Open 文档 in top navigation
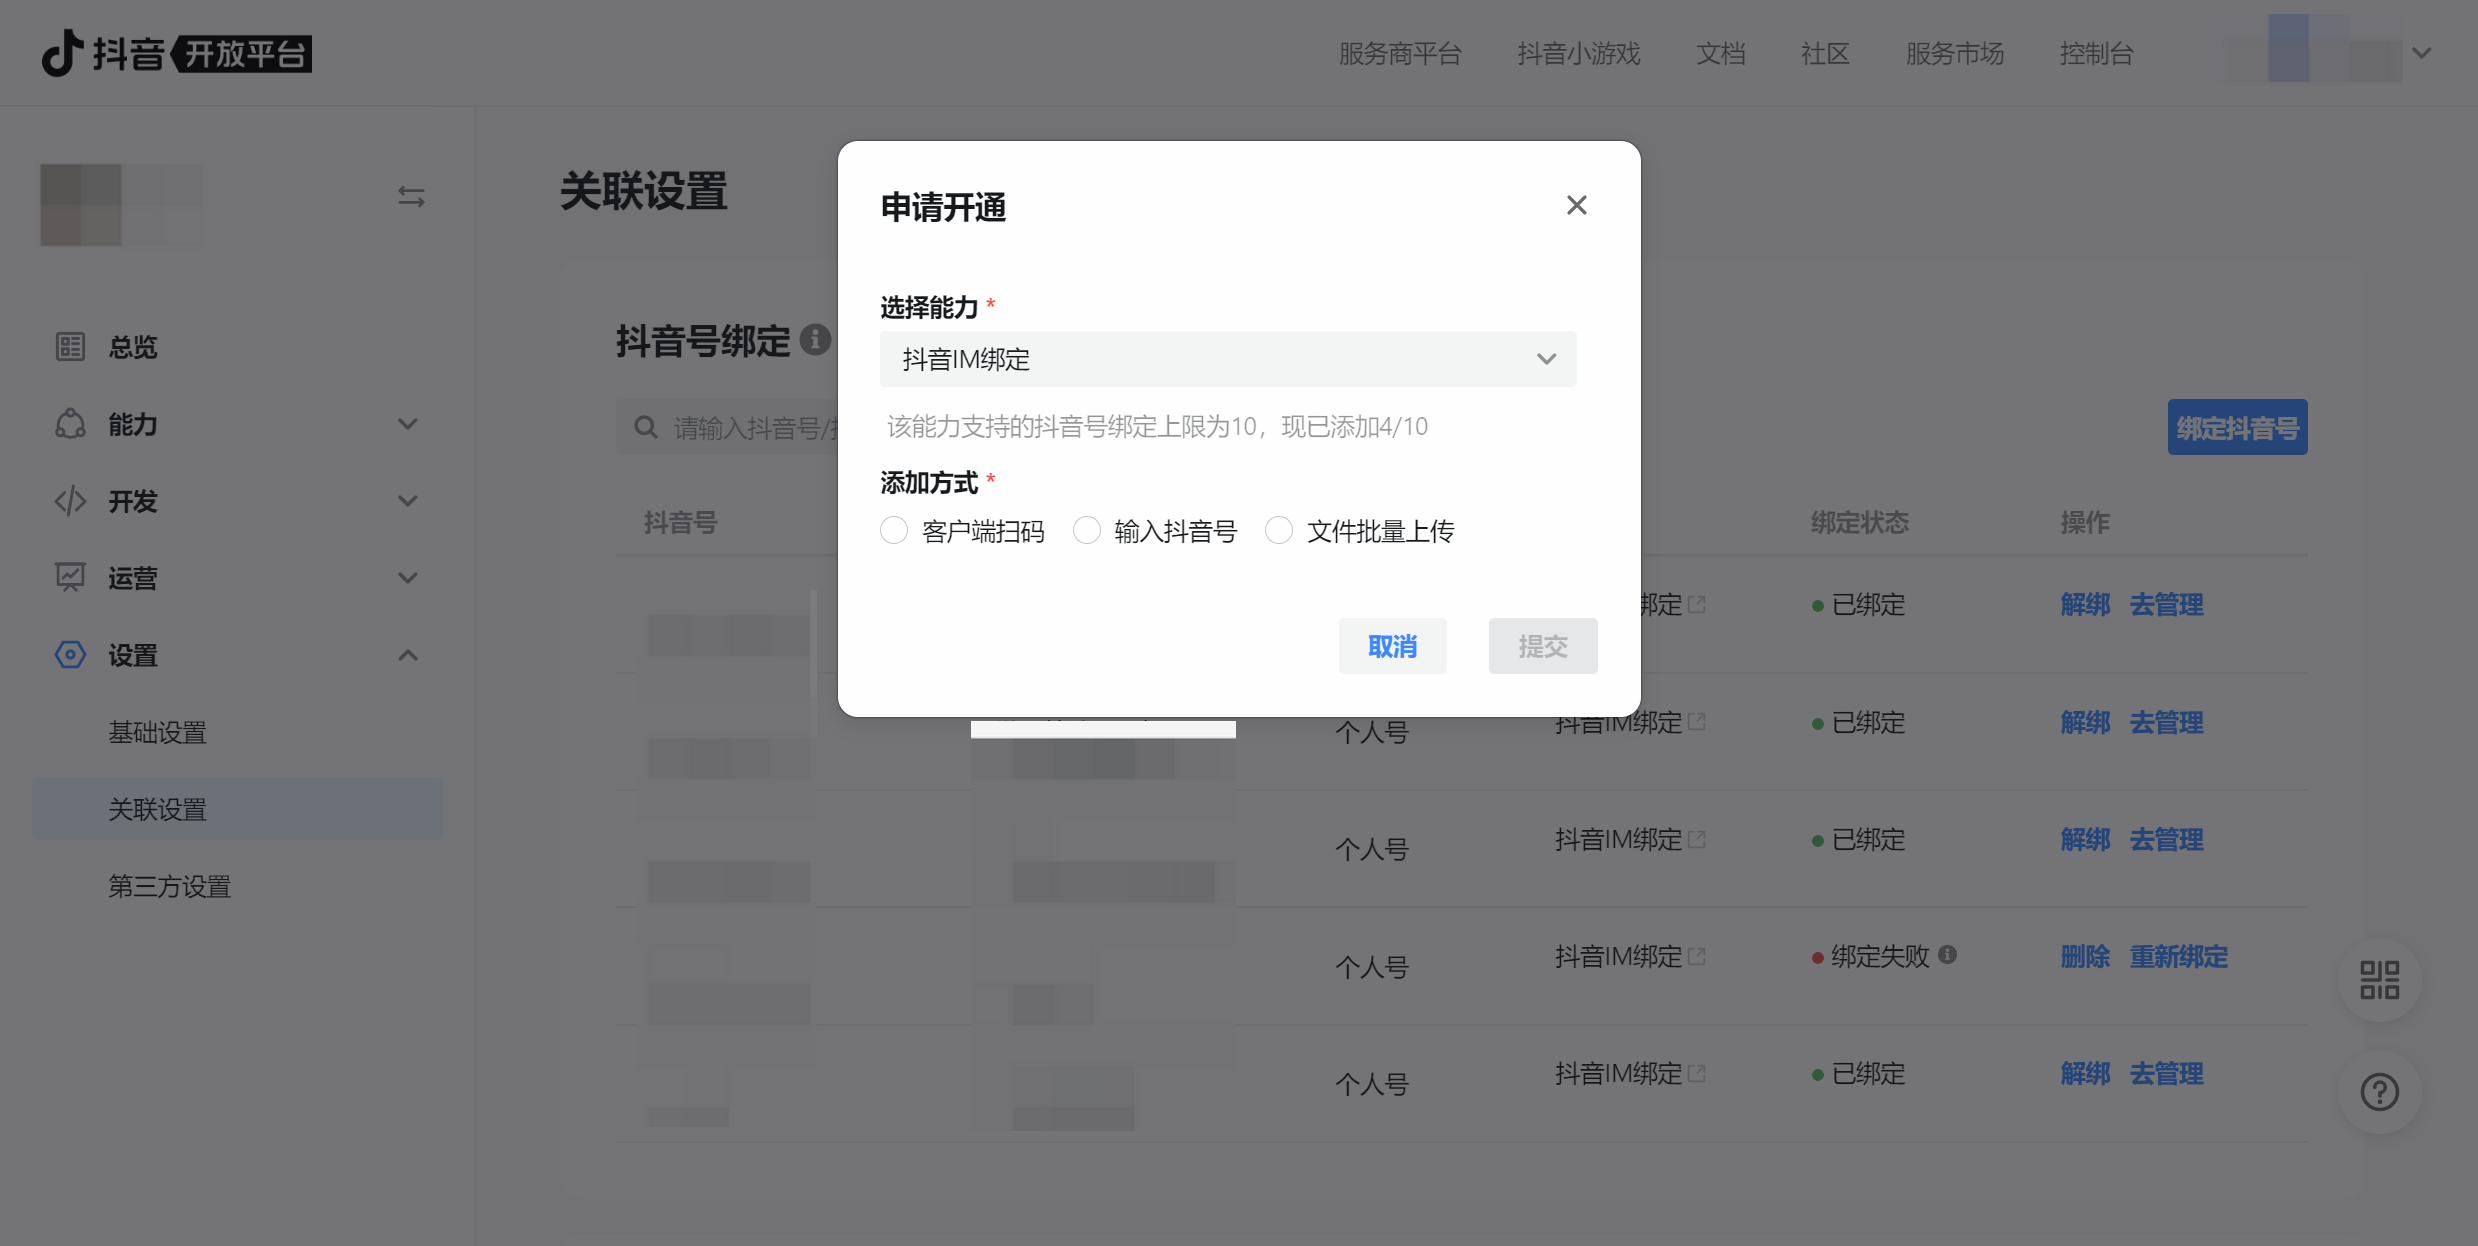The height and width of the screenshot is (1246, 2478). coord(1721,53)
